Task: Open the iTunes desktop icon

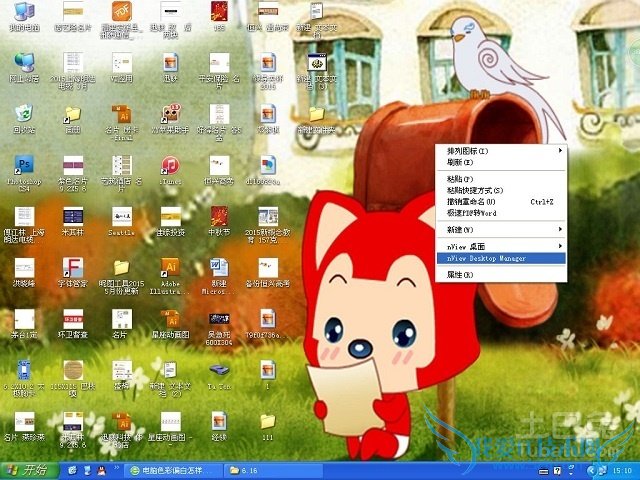Action: [x=169, y=166]
